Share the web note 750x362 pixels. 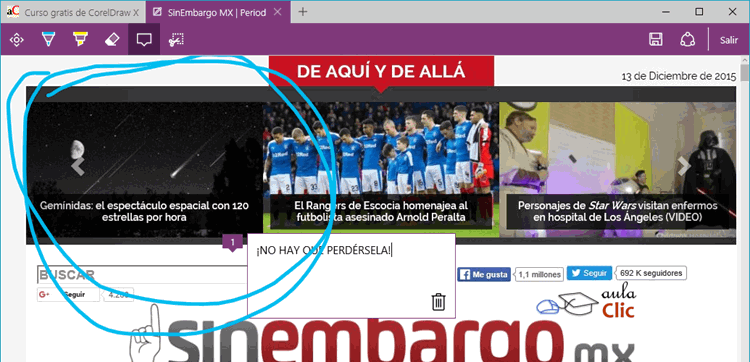(687, 40)
